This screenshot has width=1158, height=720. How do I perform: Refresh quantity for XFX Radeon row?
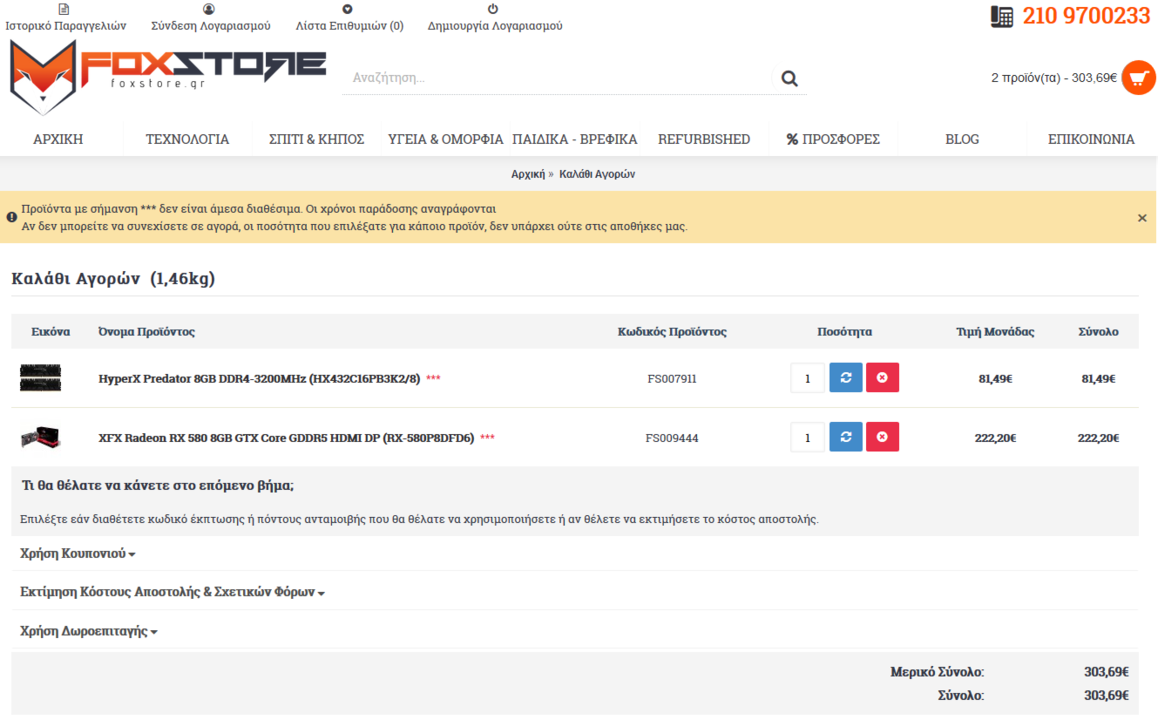846,436
